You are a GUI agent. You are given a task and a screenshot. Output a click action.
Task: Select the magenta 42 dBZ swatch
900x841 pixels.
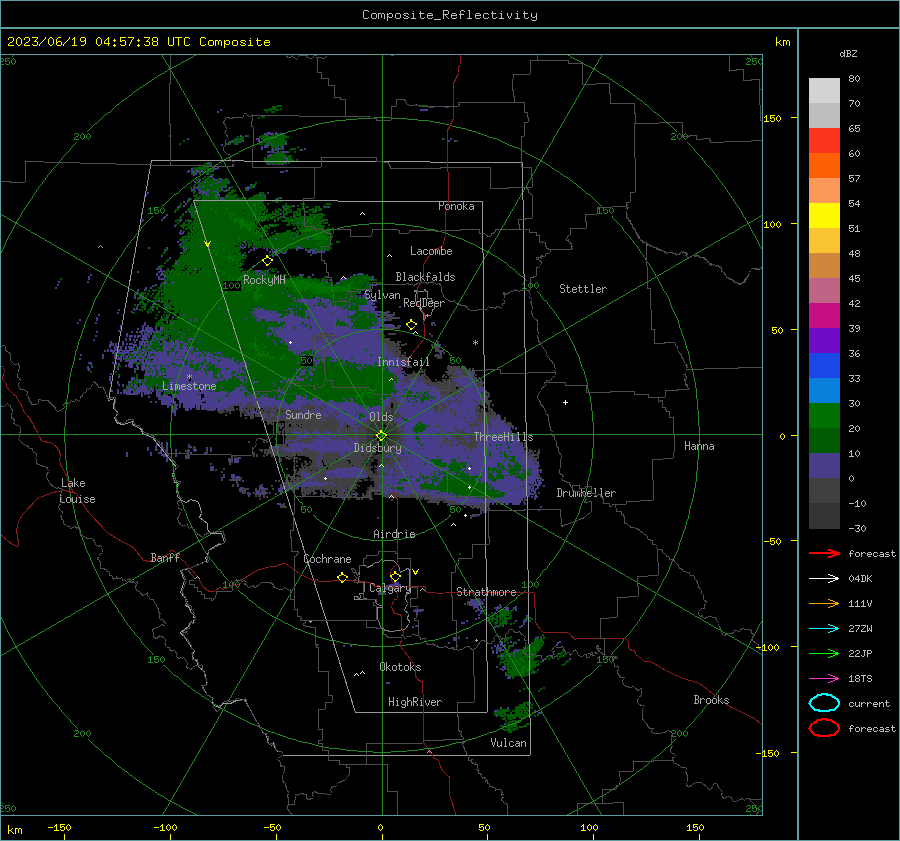pyautogui.click(x=824, y=315)
